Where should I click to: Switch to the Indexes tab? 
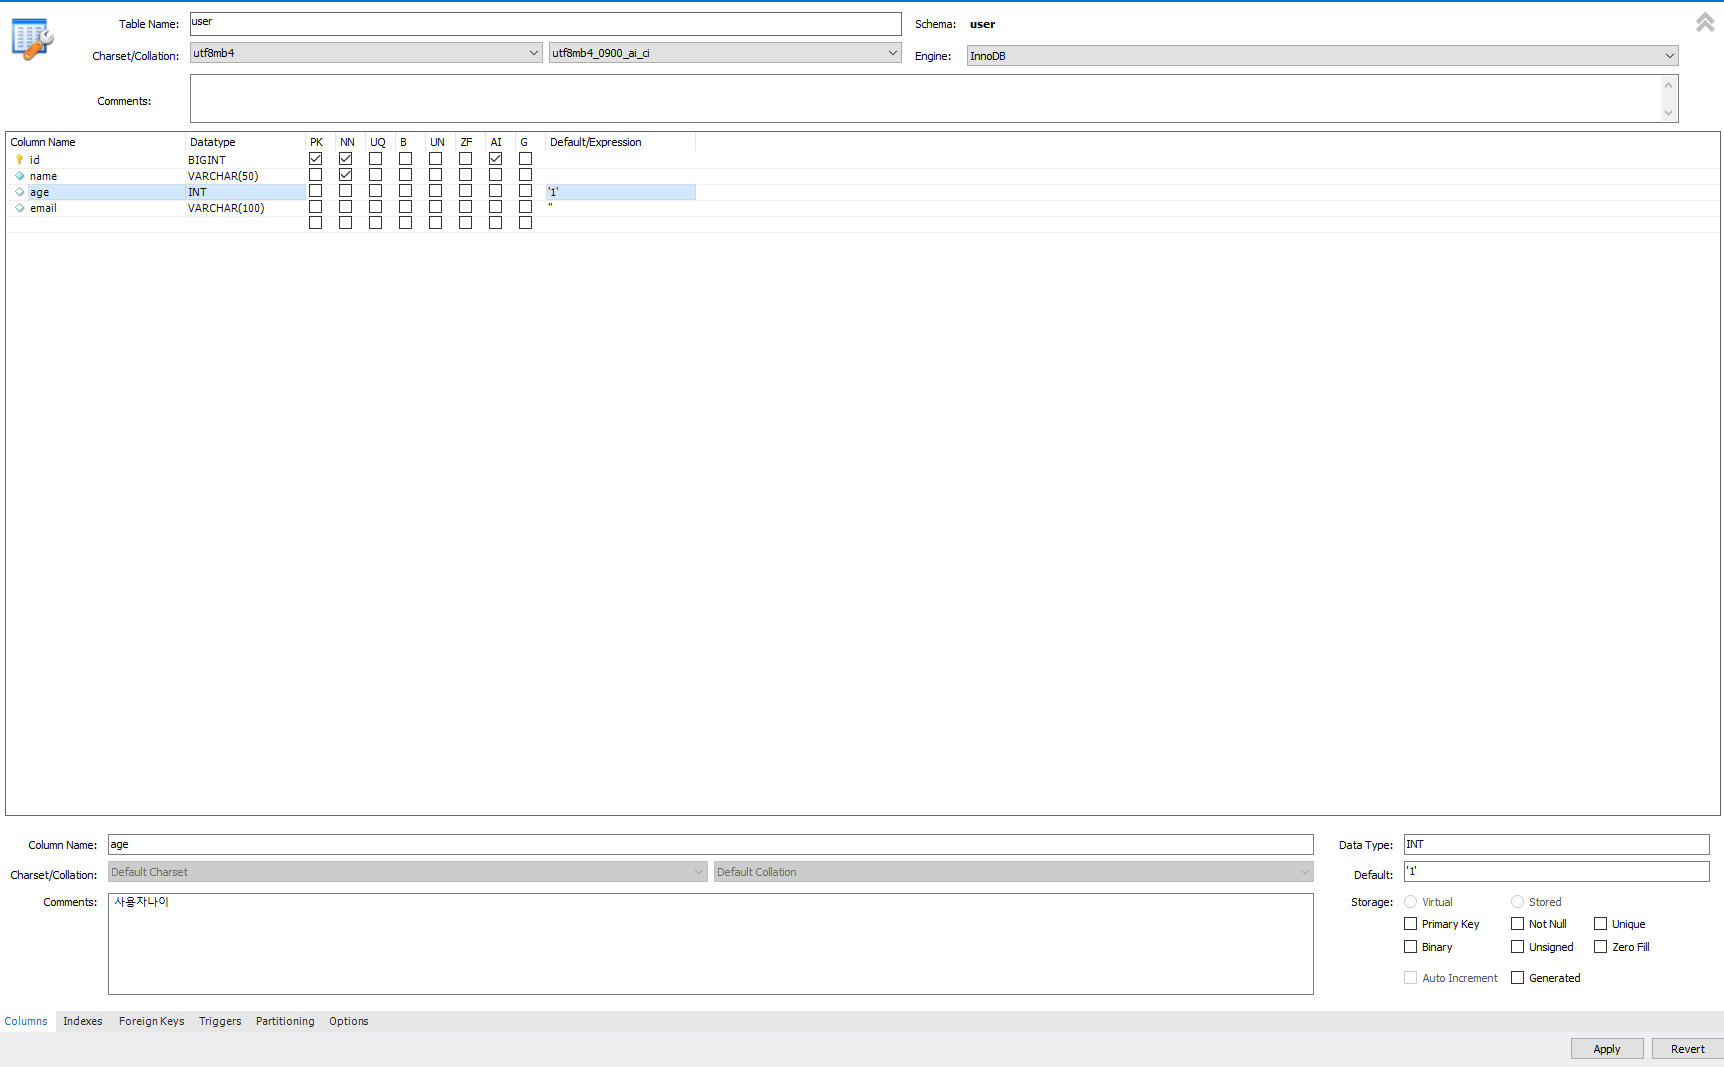pyautogui.click(x=82, y=1021)
